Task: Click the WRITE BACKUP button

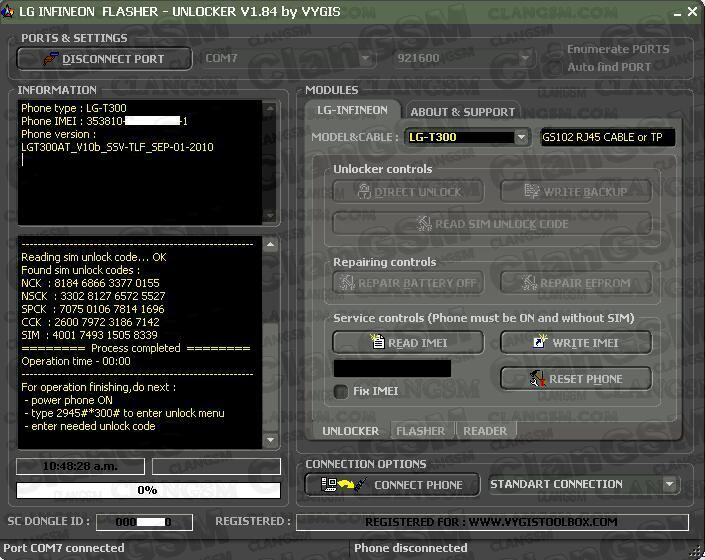Action: coord(576,191)
